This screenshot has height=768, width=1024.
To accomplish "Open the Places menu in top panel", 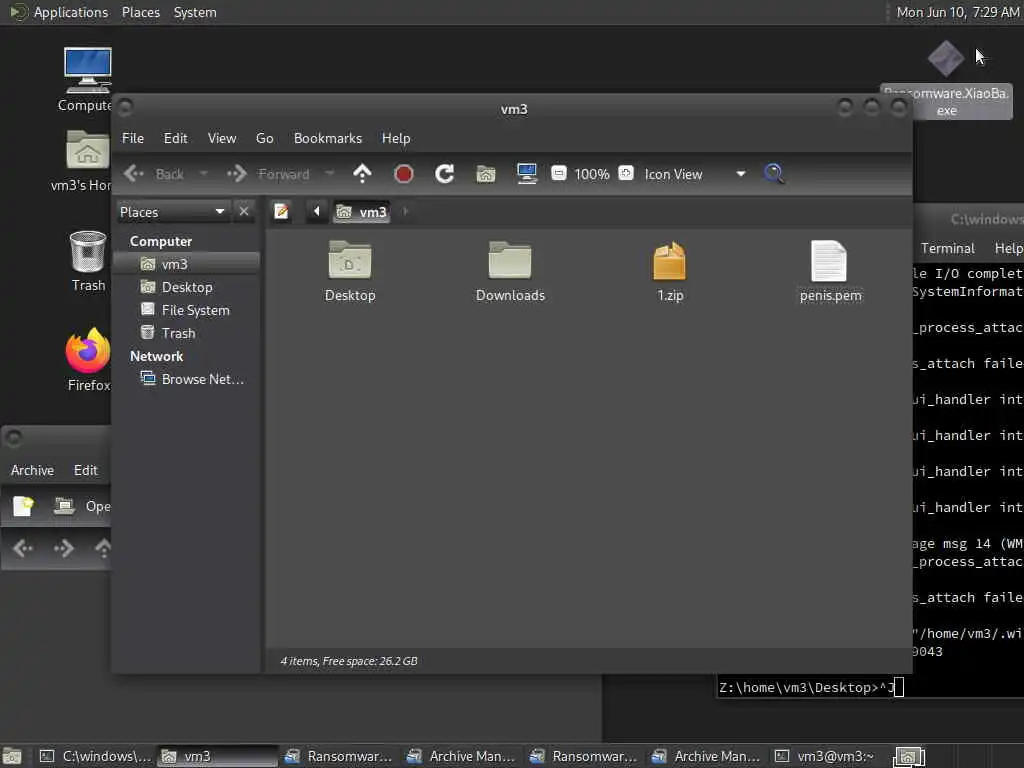I will [x=140, y=12].
